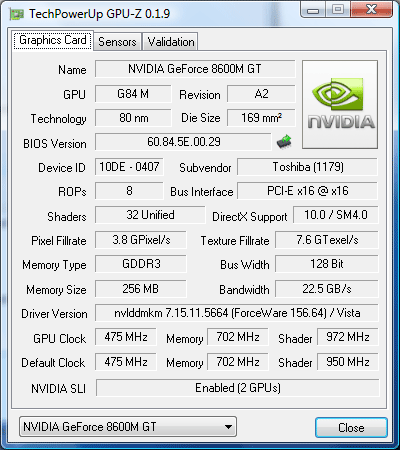Screen dimensions: 400x450
Task: Open the Validation tab
Action: click(x=171, y=42)
